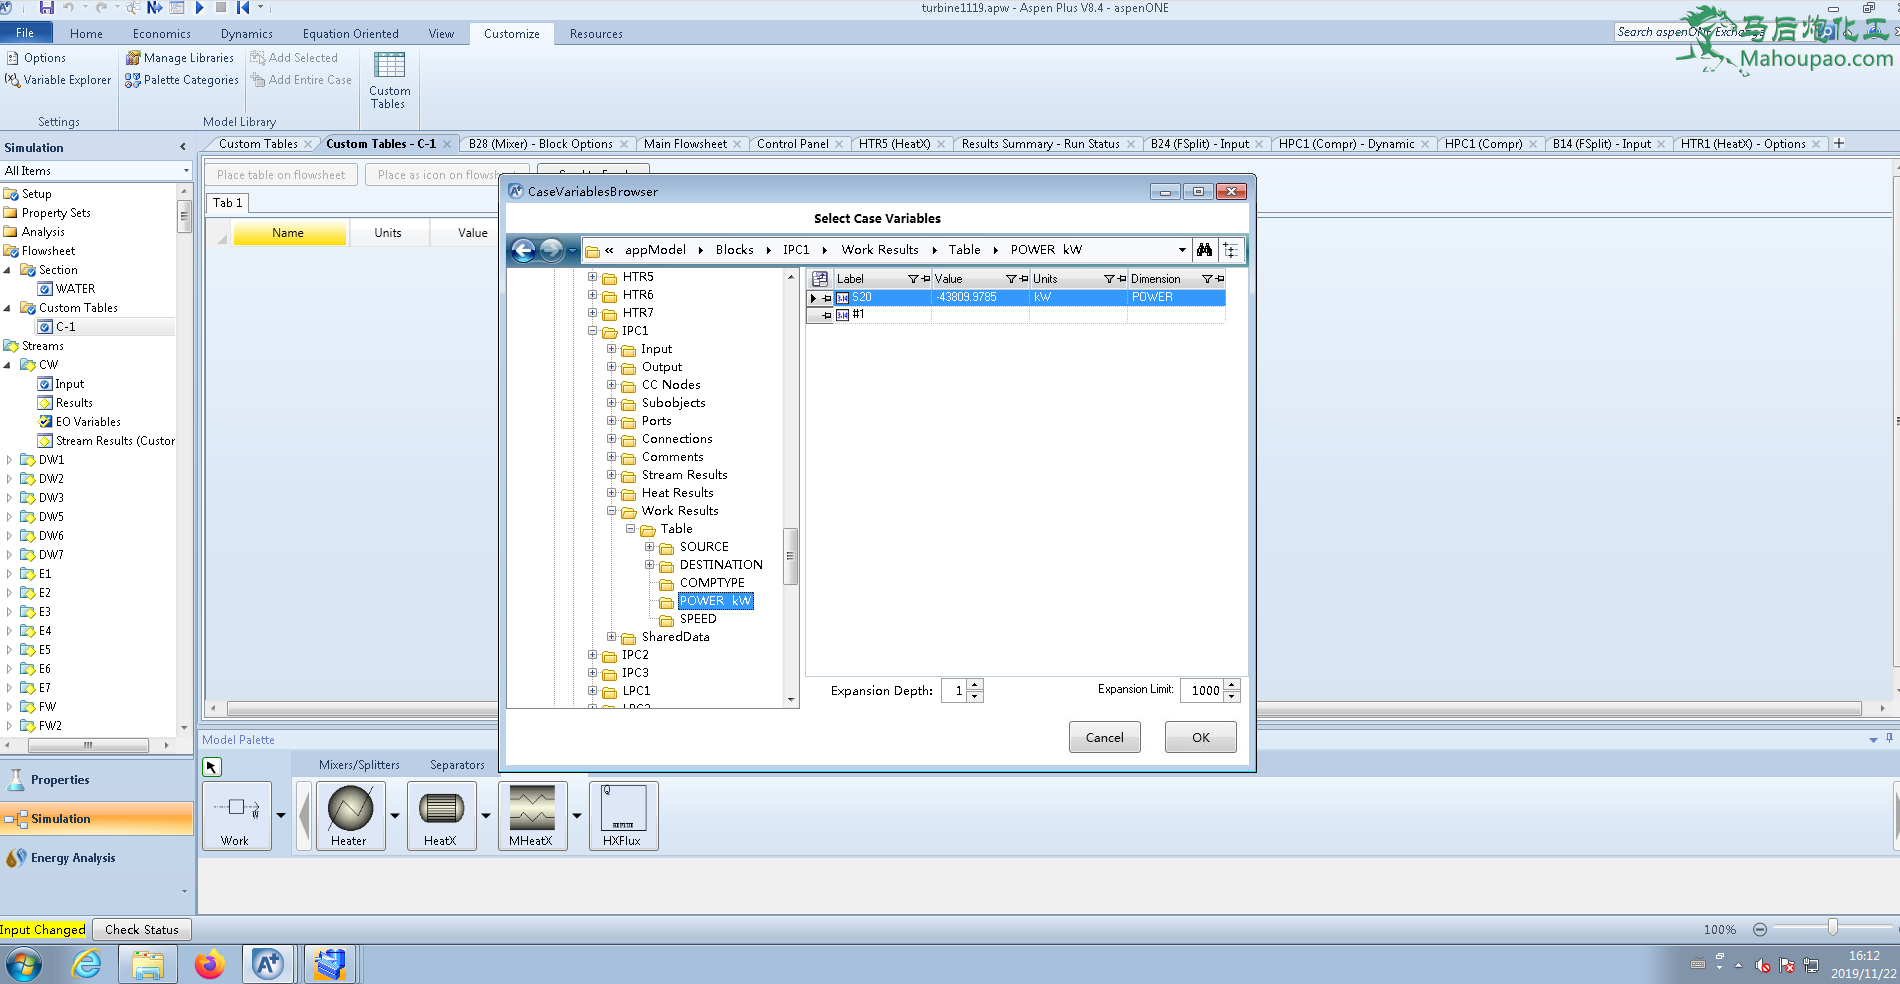The image size is (1900, 984).
Task: Activate the palette arrow selection-cursor tool
Action: point(212,767)
